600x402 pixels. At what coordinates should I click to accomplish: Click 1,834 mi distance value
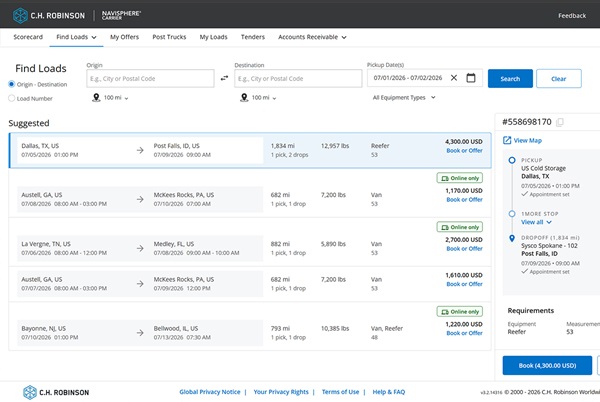coord(283,146)
